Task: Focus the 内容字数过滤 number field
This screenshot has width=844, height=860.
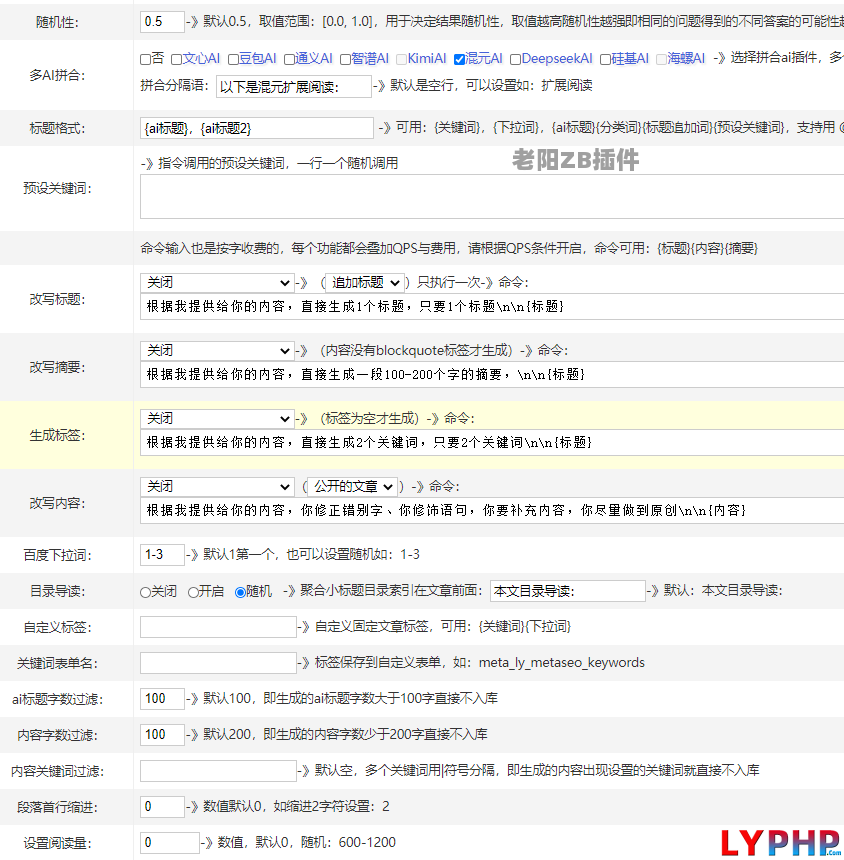Action: (x=162, y=735)
